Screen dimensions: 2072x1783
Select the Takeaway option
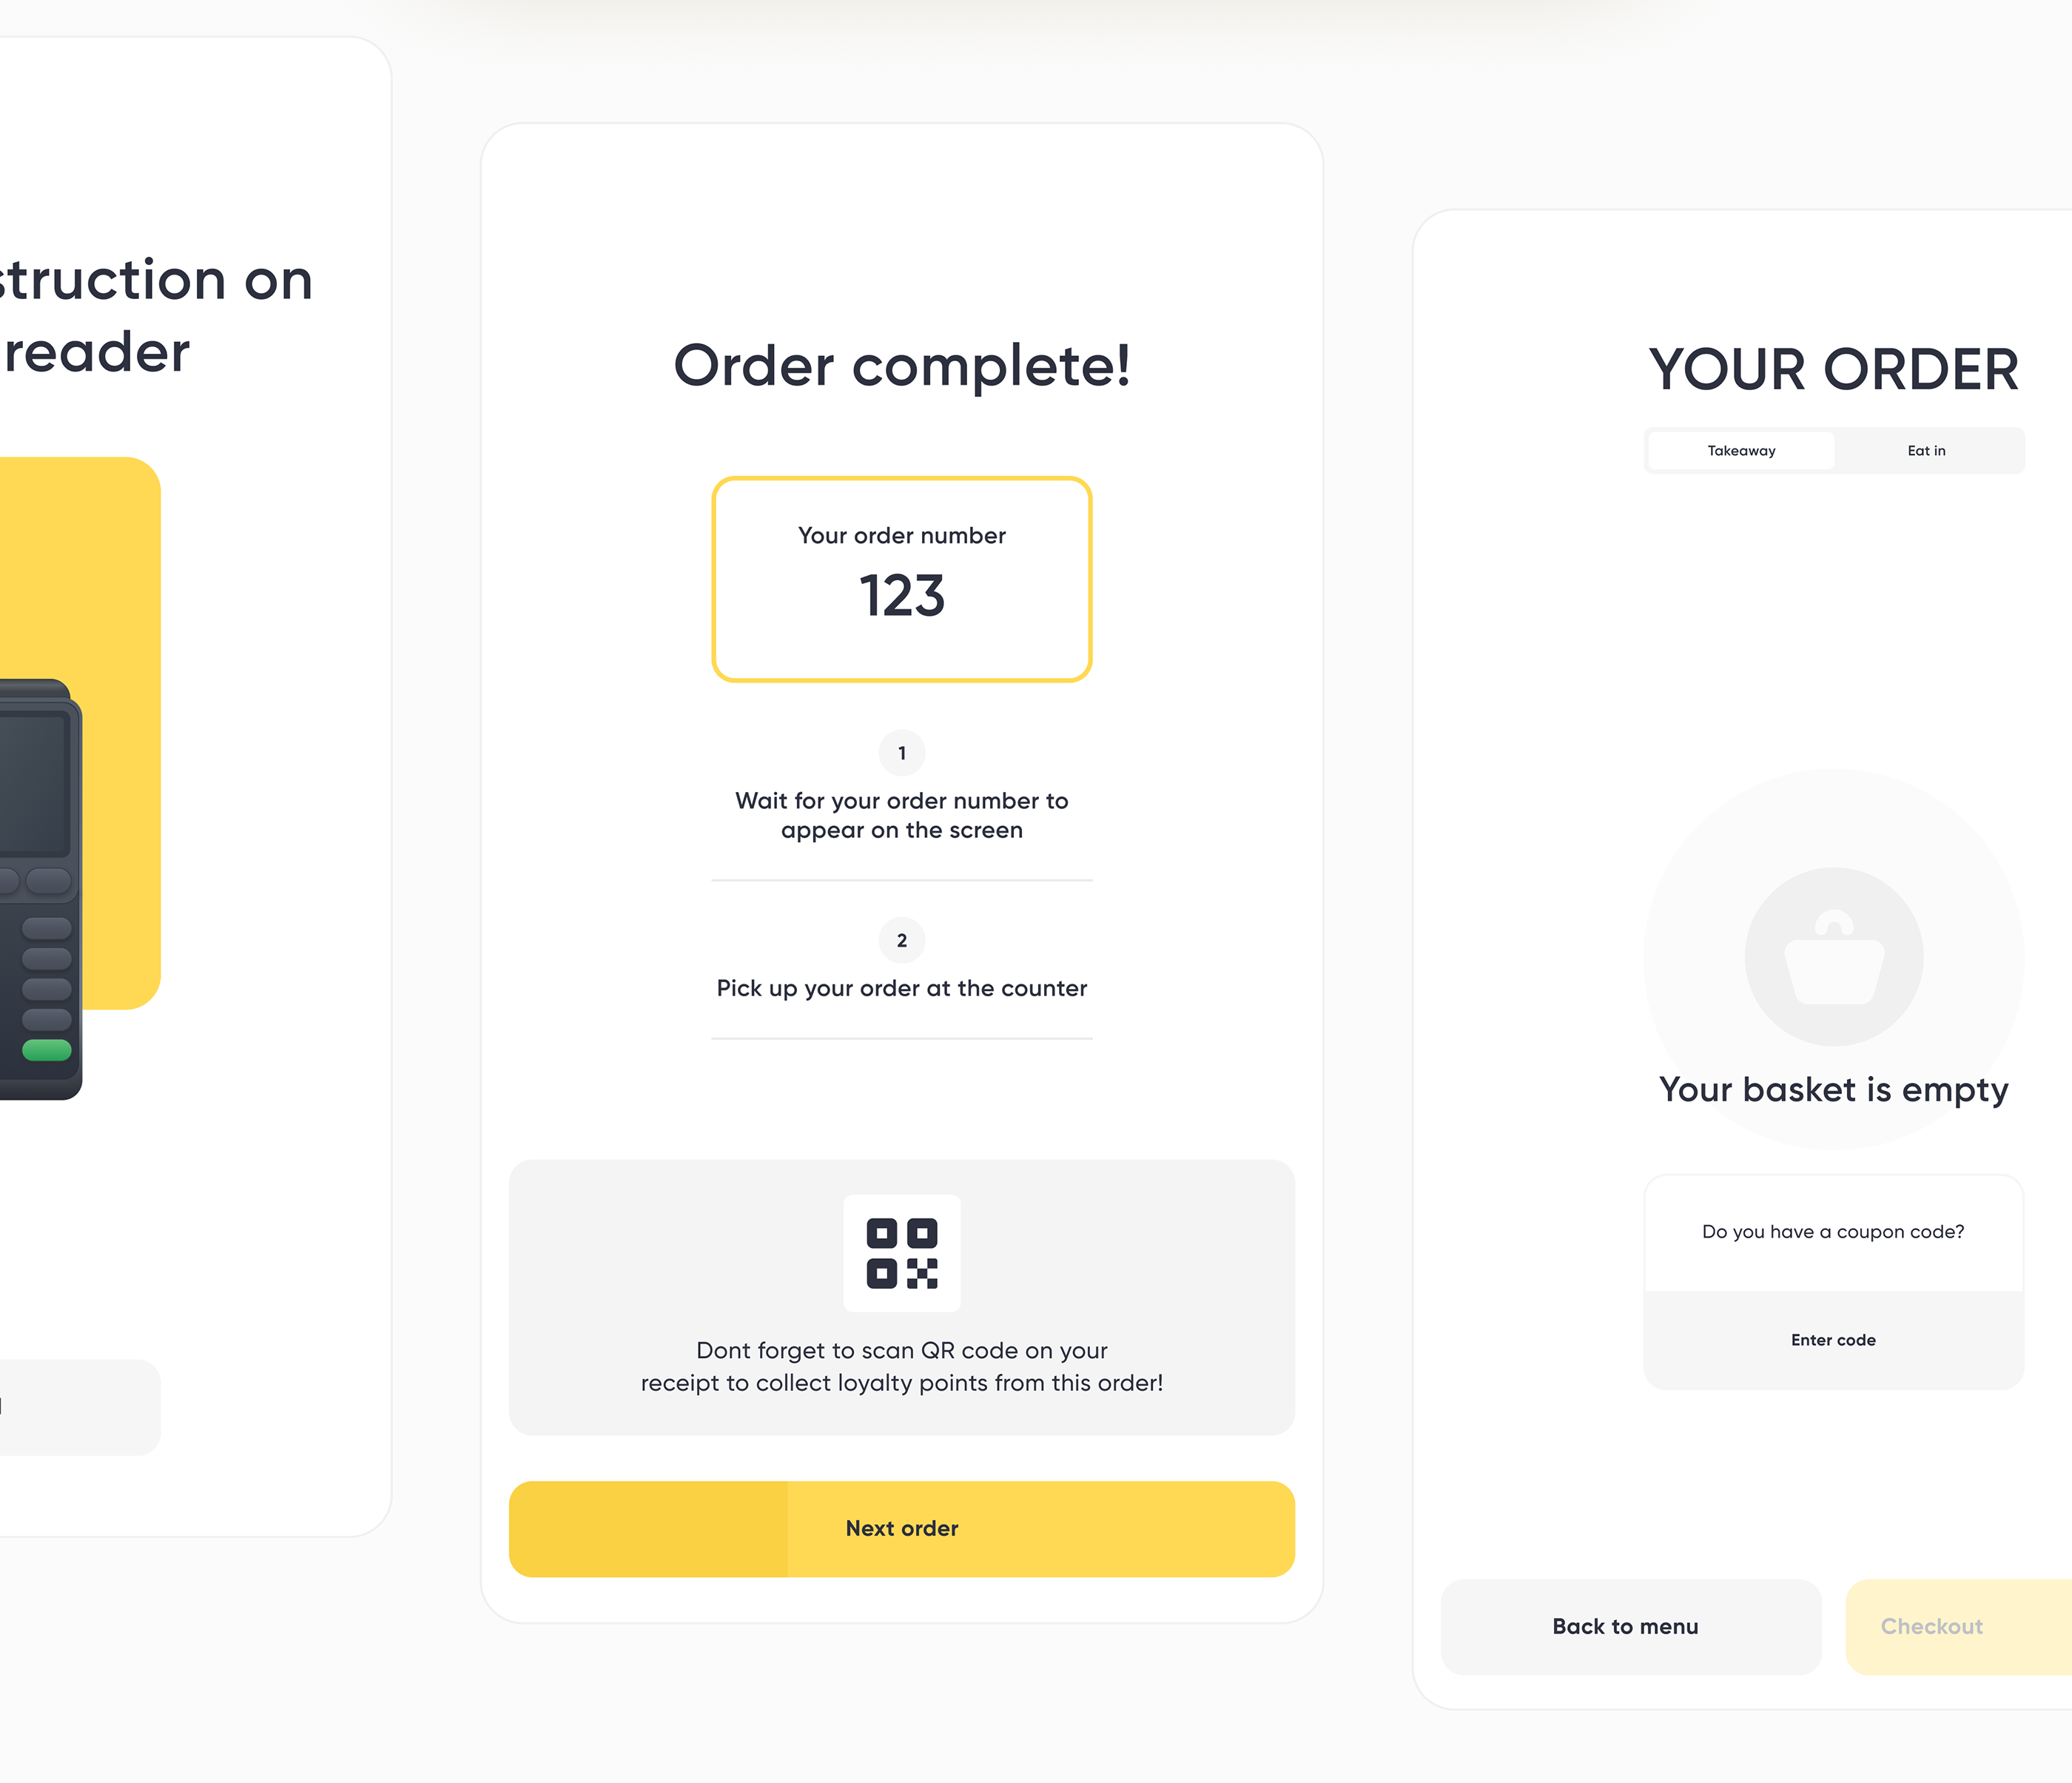tap(1741, 451)
